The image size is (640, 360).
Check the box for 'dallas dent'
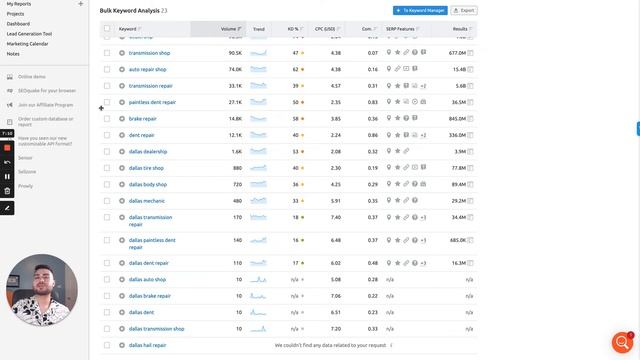pyautogui.click(x=107, y=312)
